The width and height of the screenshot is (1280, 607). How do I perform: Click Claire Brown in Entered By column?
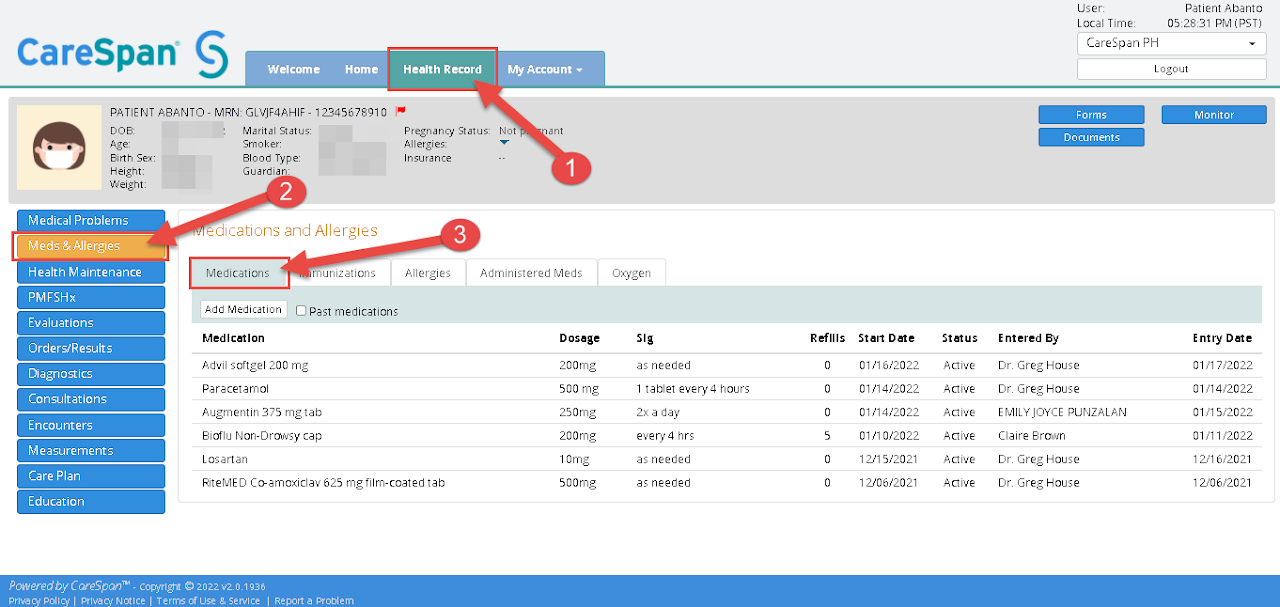[x=1032, y=436]
